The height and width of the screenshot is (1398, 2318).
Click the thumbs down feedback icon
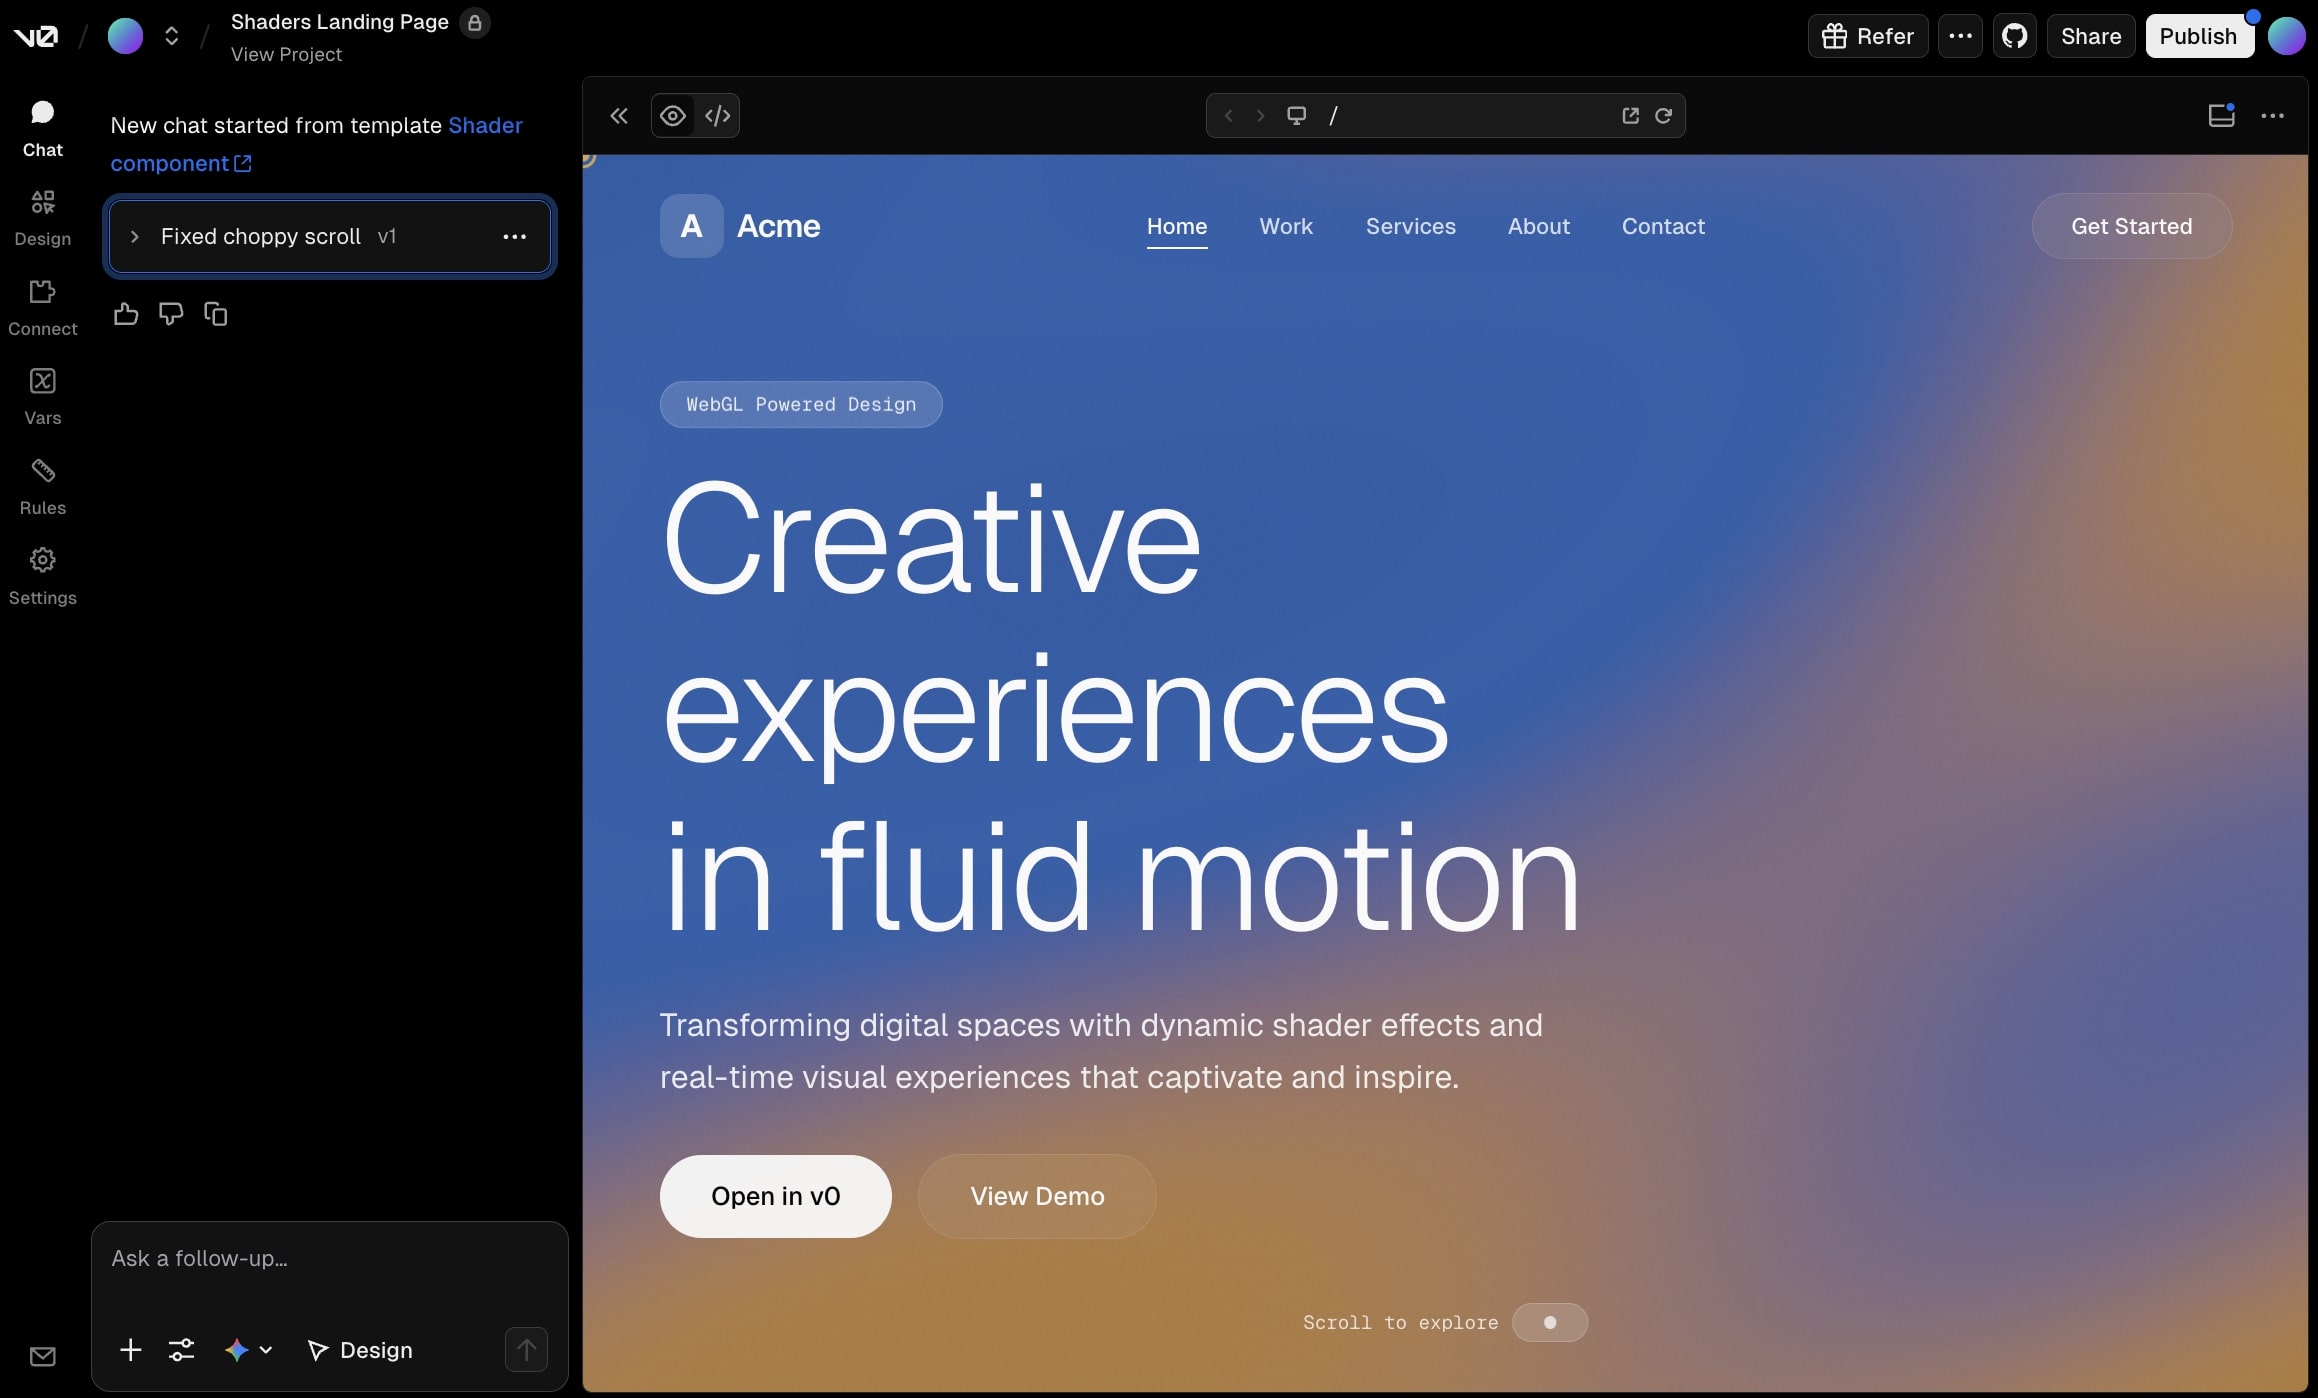pos(171,314)
